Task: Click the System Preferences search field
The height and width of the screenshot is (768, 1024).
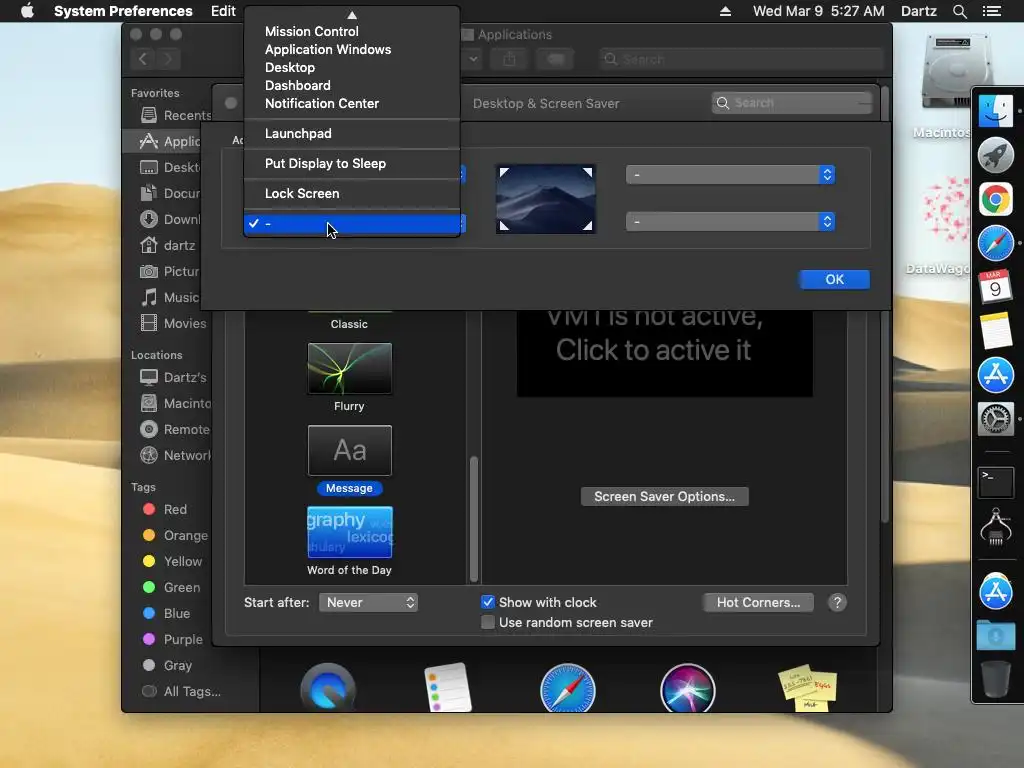Action: point(792,103)
